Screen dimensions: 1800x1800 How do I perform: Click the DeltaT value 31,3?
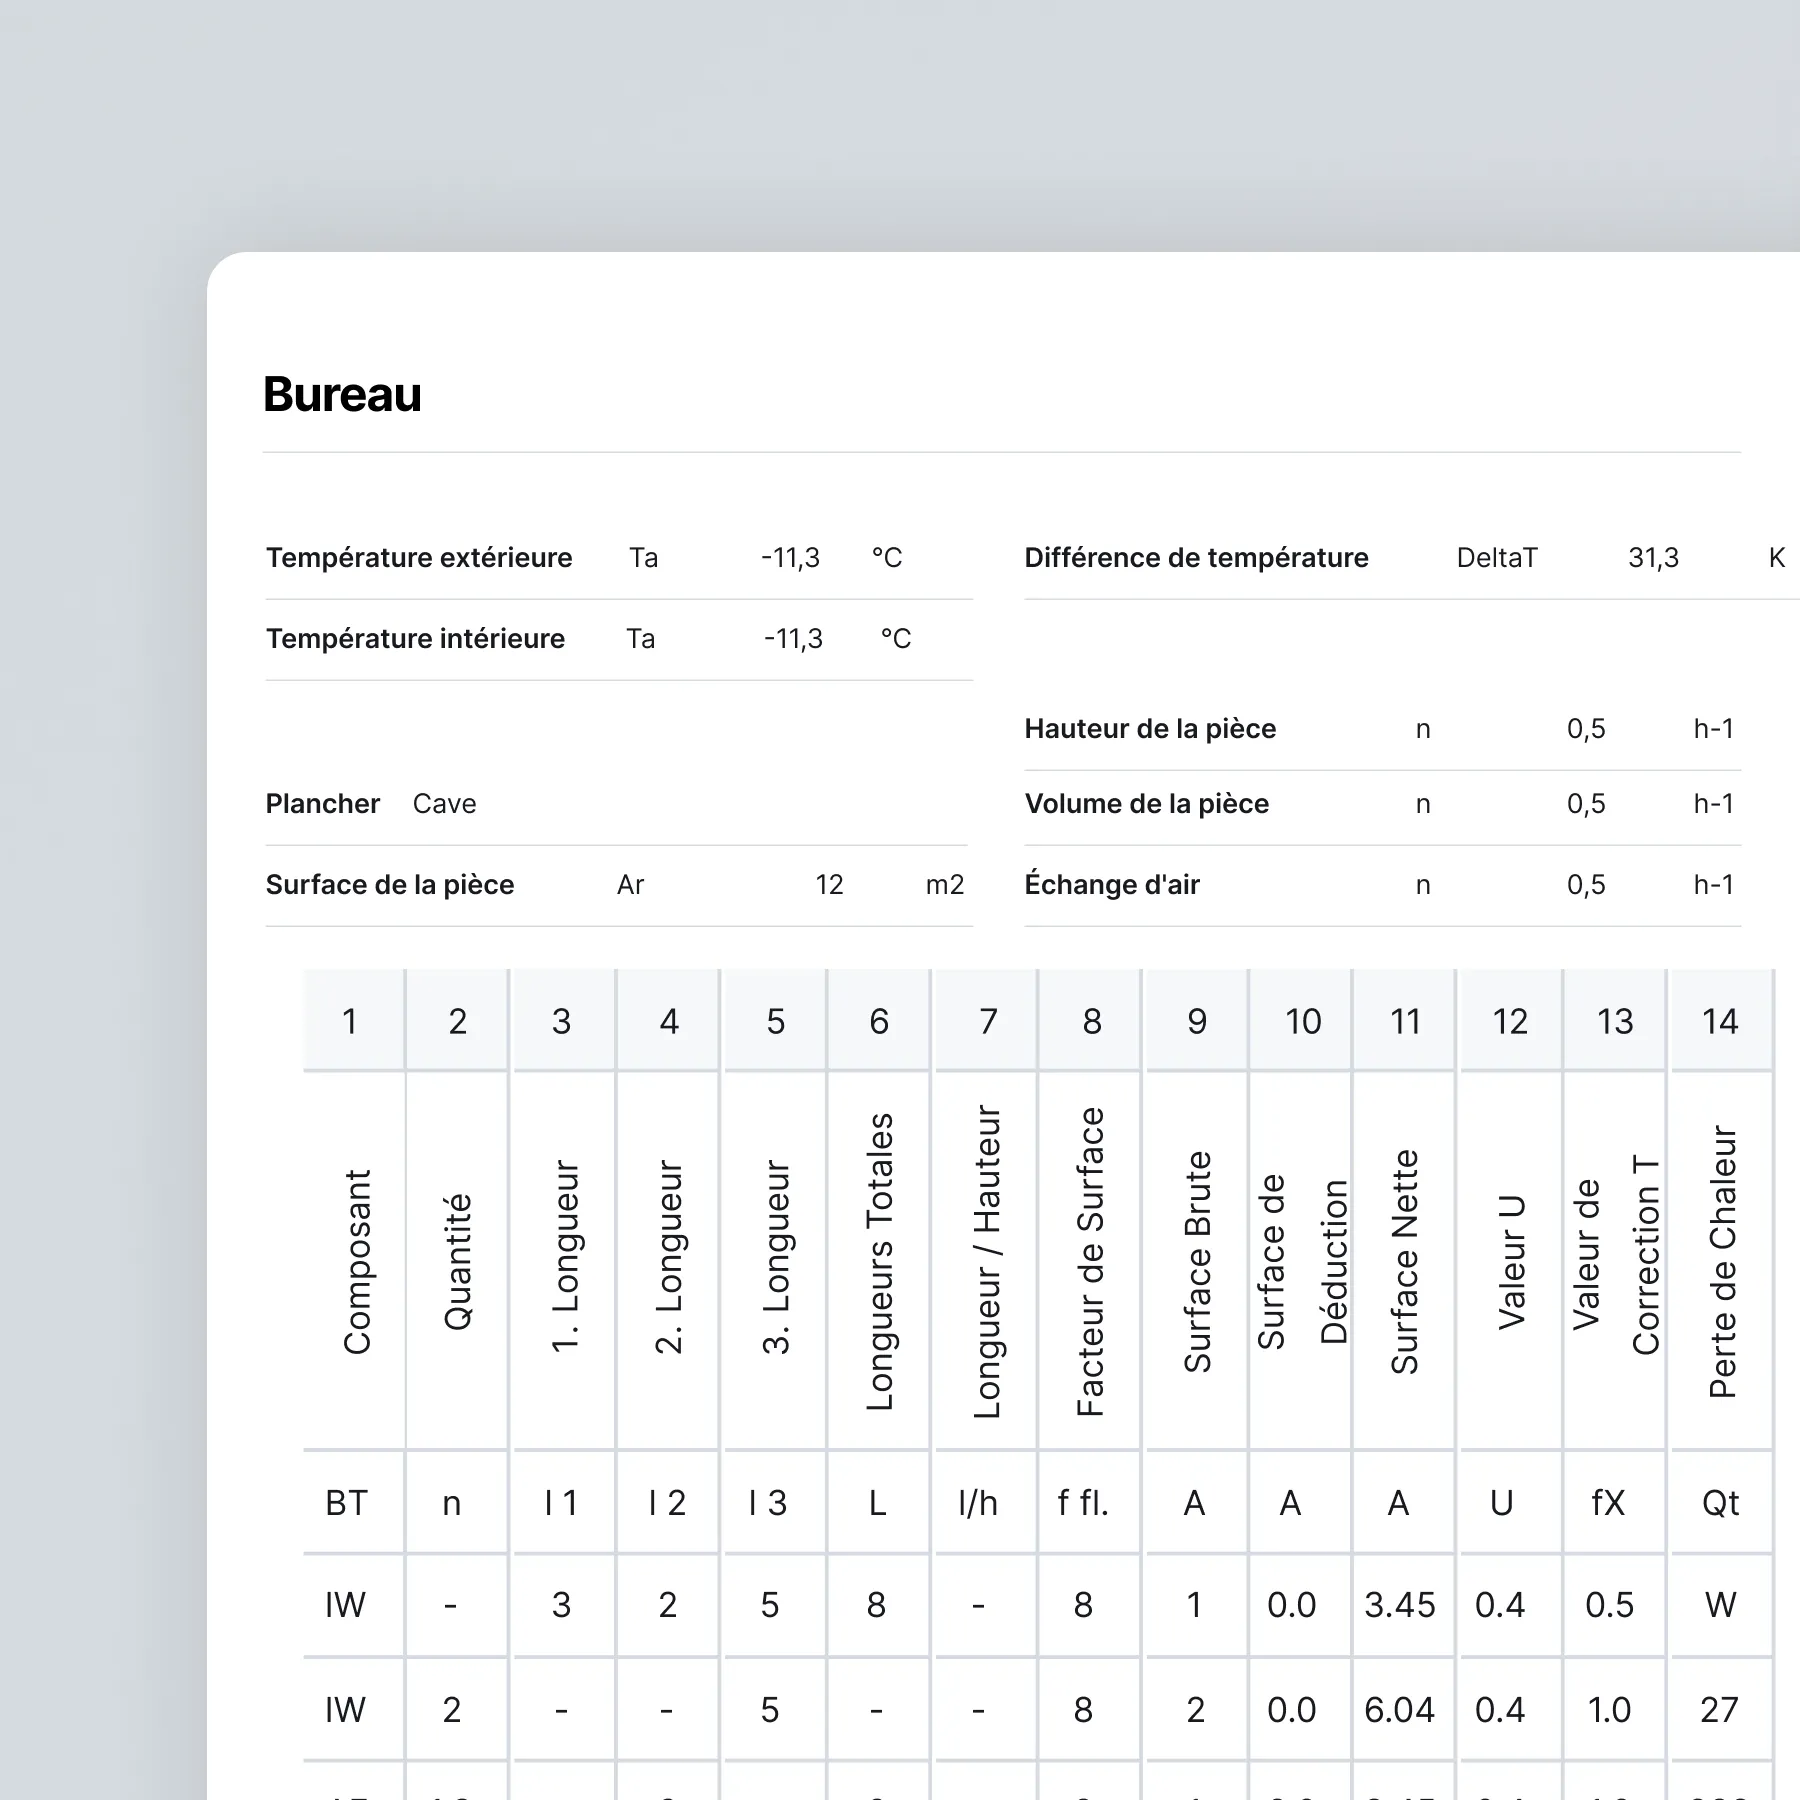1653,557
